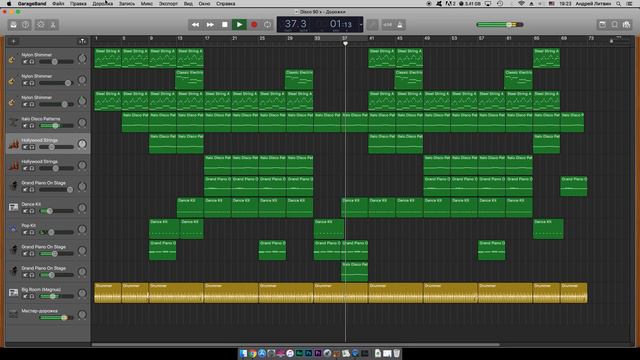Solo the Pop Kit track

pyautogui.click(x=32, y=232)
